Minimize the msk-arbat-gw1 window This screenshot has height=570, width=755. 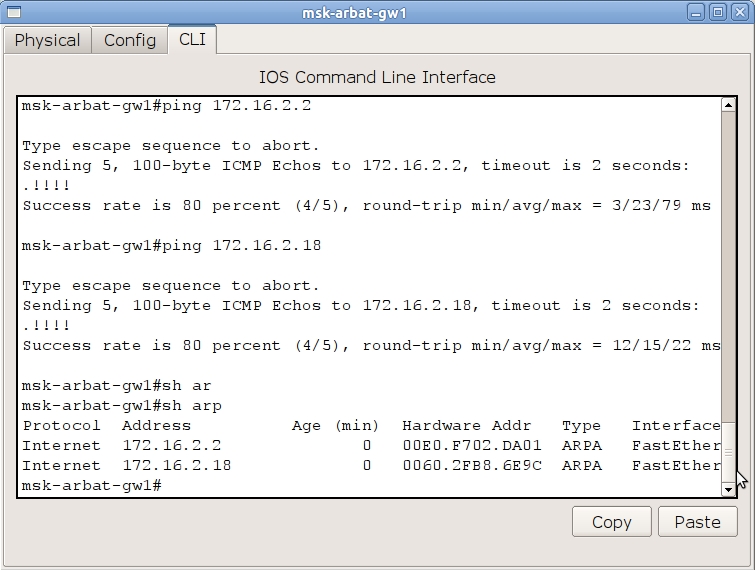697,12
